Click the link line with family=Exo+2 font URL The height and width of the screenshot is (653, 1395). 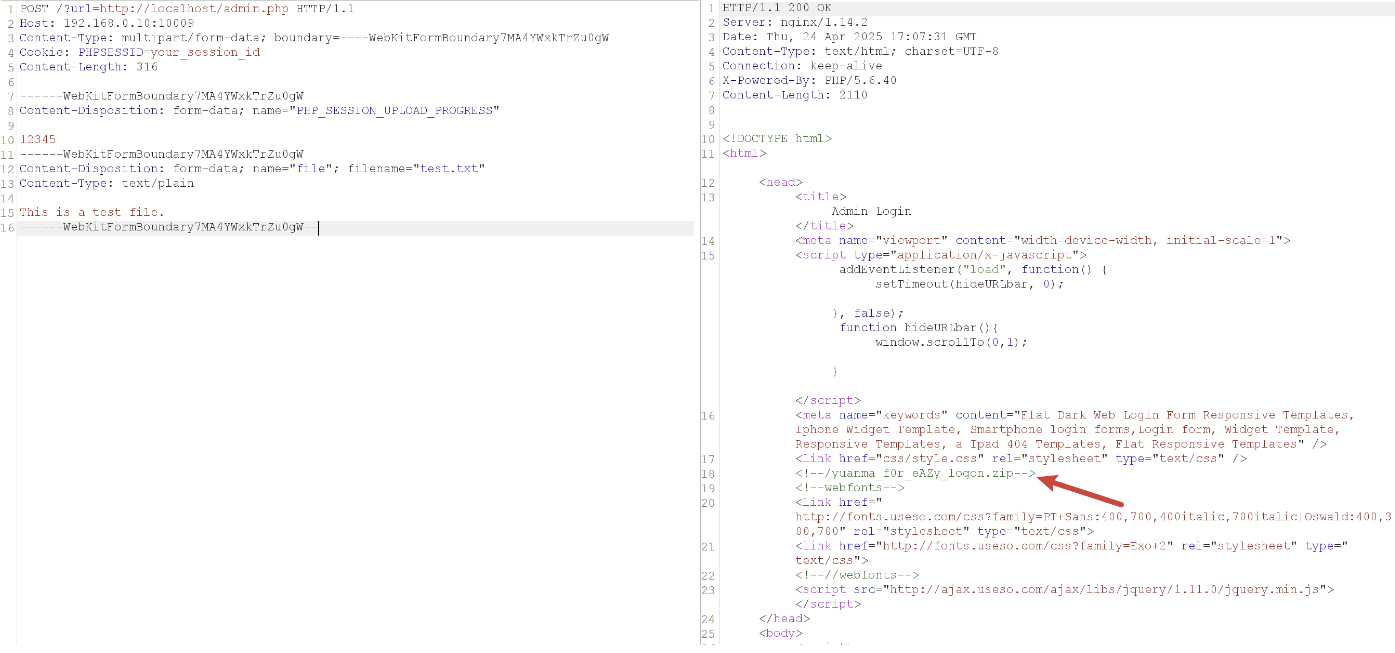[1073, 553]
